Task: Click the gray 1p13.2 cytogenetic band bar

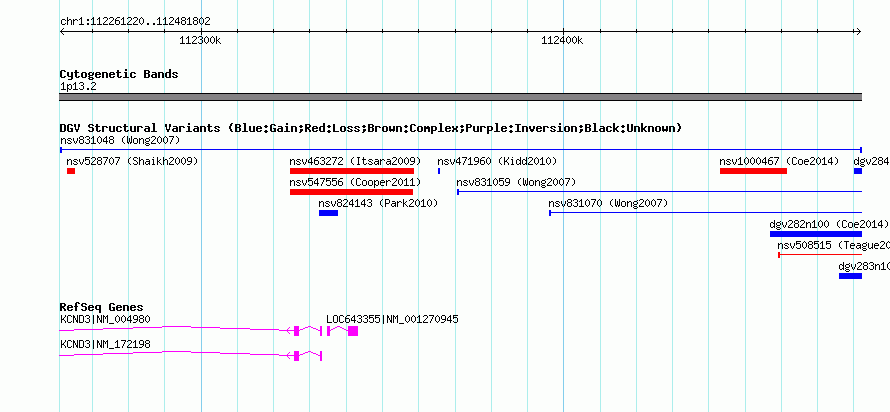Action: [460, 97]
